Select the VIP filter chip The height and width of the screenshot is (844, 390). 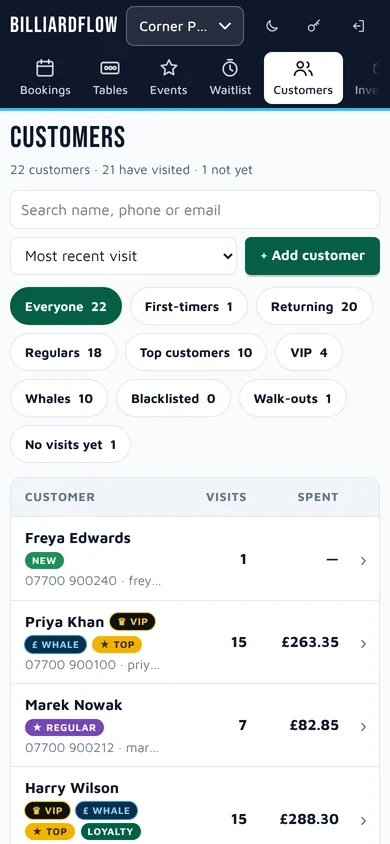tap(309, 353)
